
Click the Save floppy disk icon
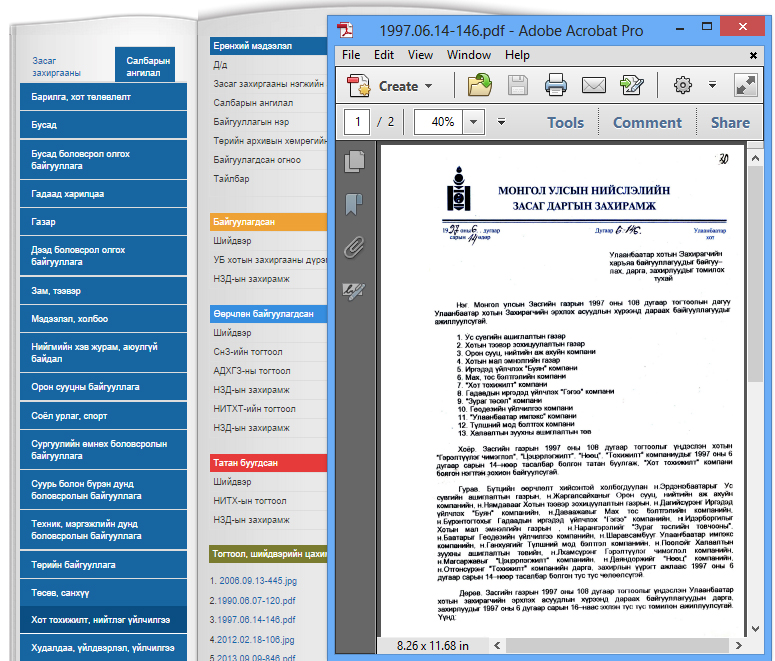pos(518,86)
